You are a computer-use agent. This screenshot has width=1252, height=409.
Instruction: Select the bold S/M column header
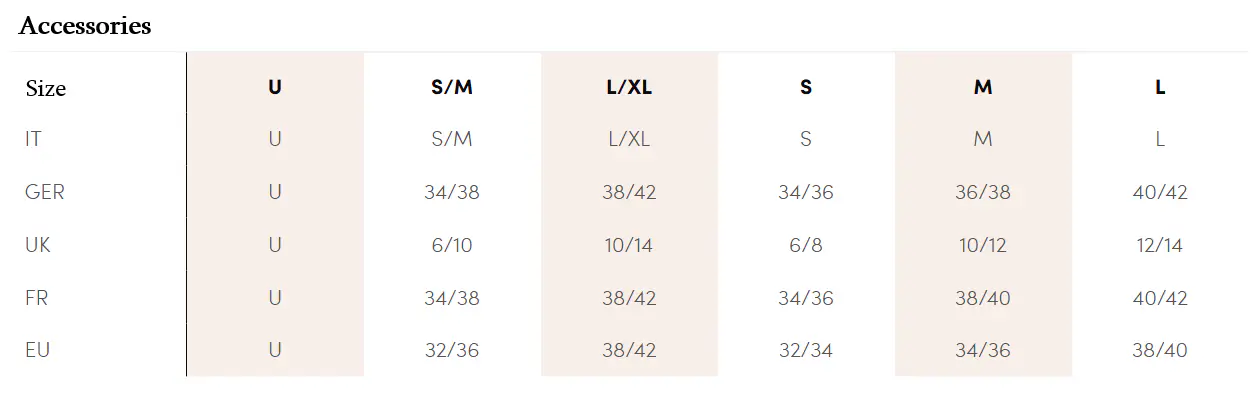tap(452, 87)
